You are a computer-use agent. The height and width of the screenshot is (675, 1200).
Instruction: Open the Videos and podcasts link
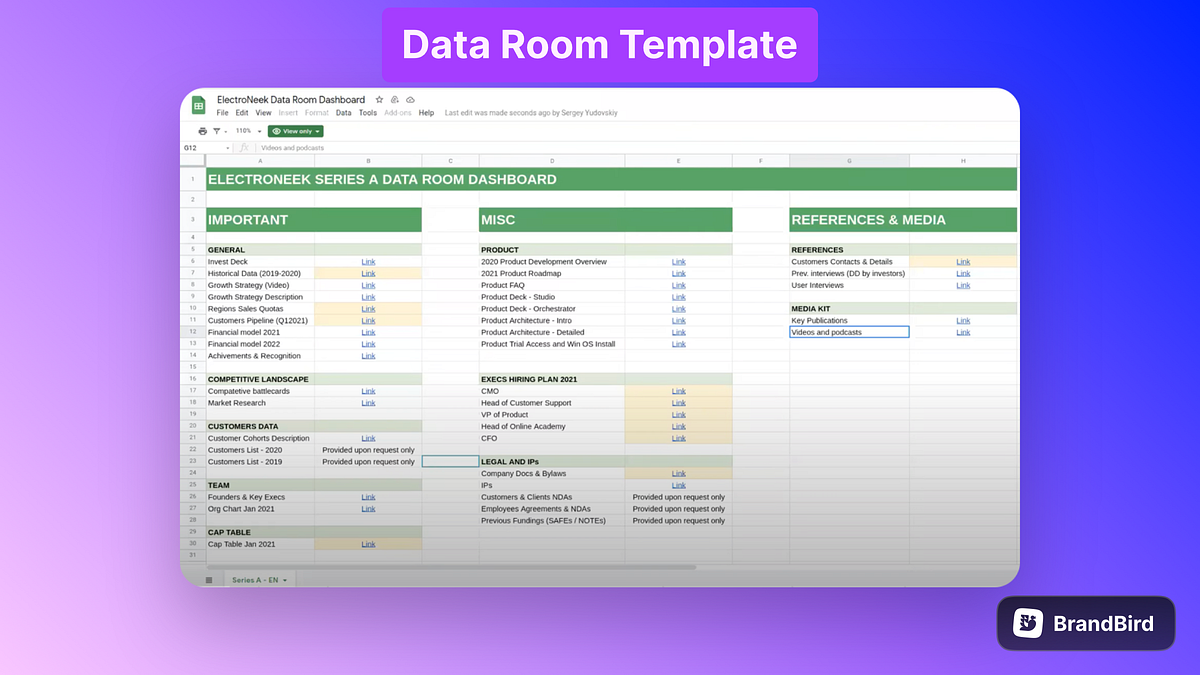(963, 332)
